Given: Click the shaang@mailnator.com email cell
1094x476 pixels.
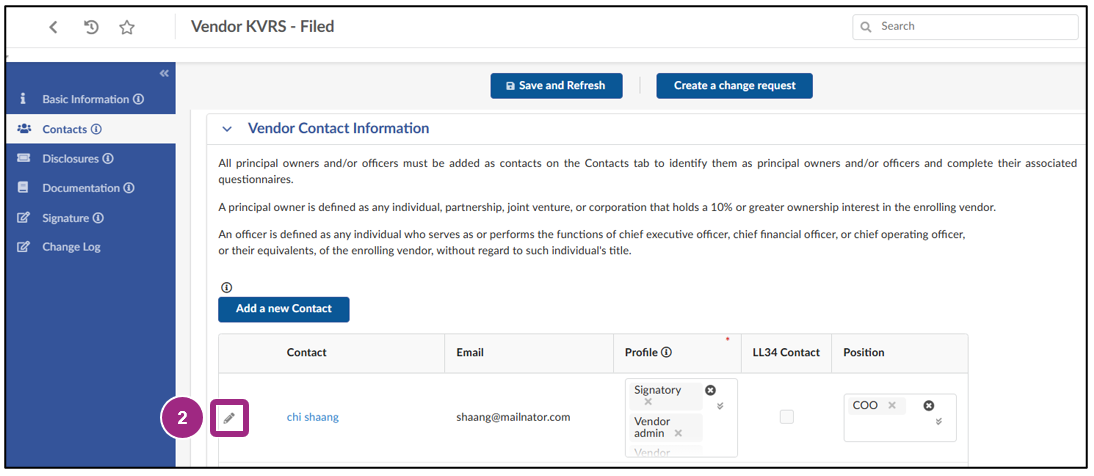Looking at the screenshot, I should [514, 417].
